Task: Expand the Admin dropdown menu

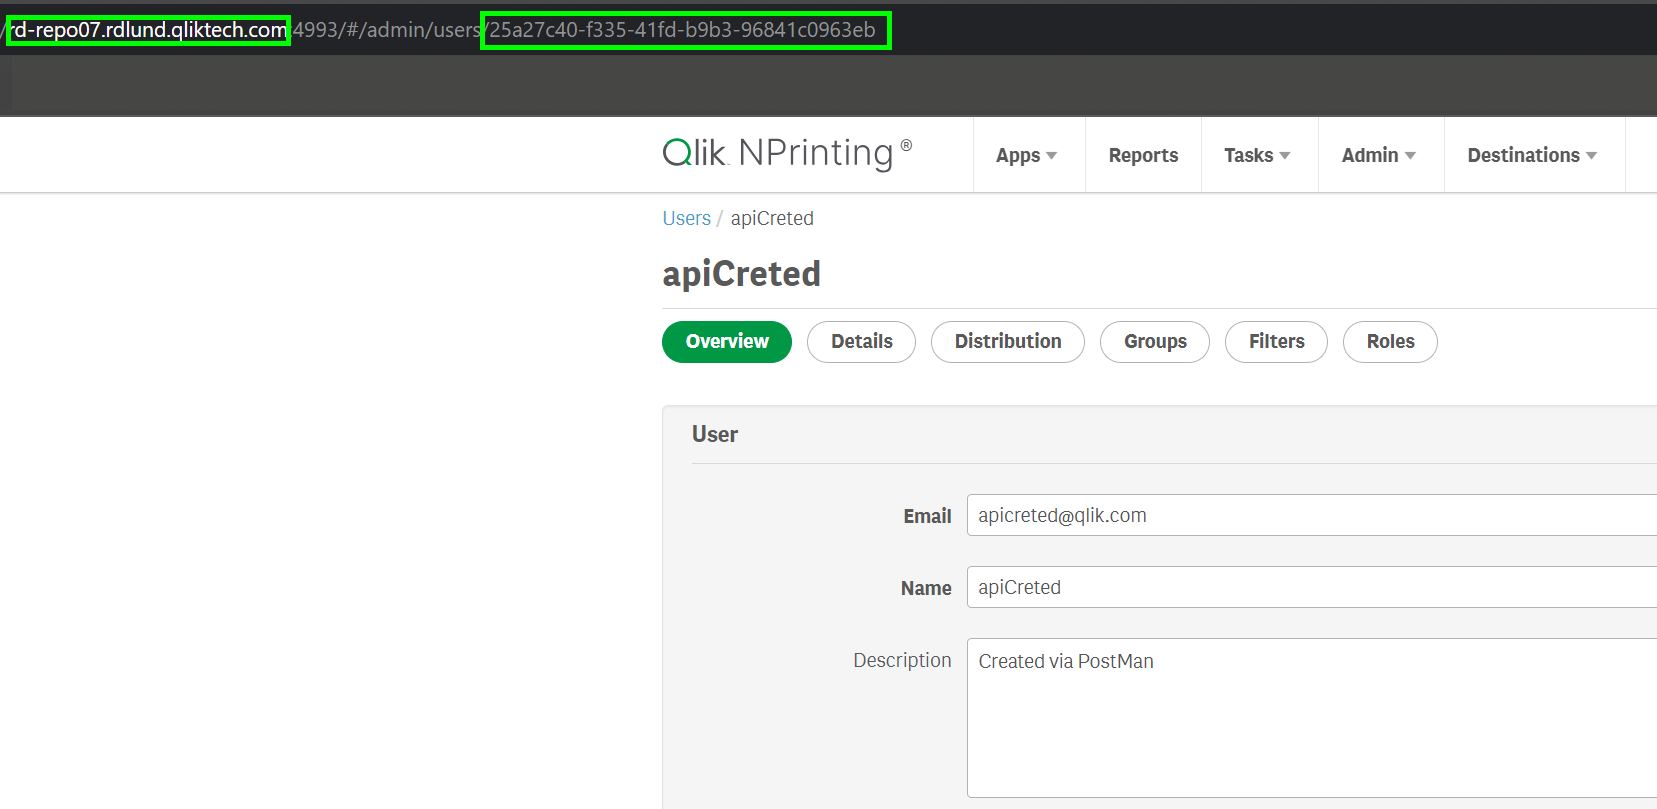Action: click(x=1379, y=155)
